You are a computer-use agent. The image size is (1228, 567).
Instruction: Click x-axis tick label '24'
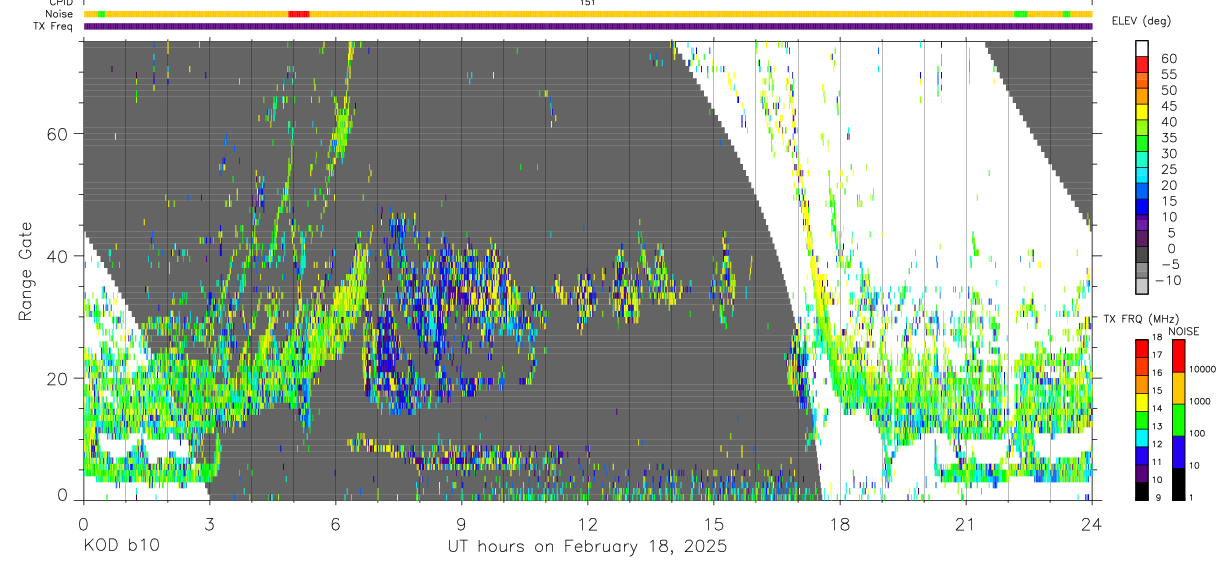1091,523
